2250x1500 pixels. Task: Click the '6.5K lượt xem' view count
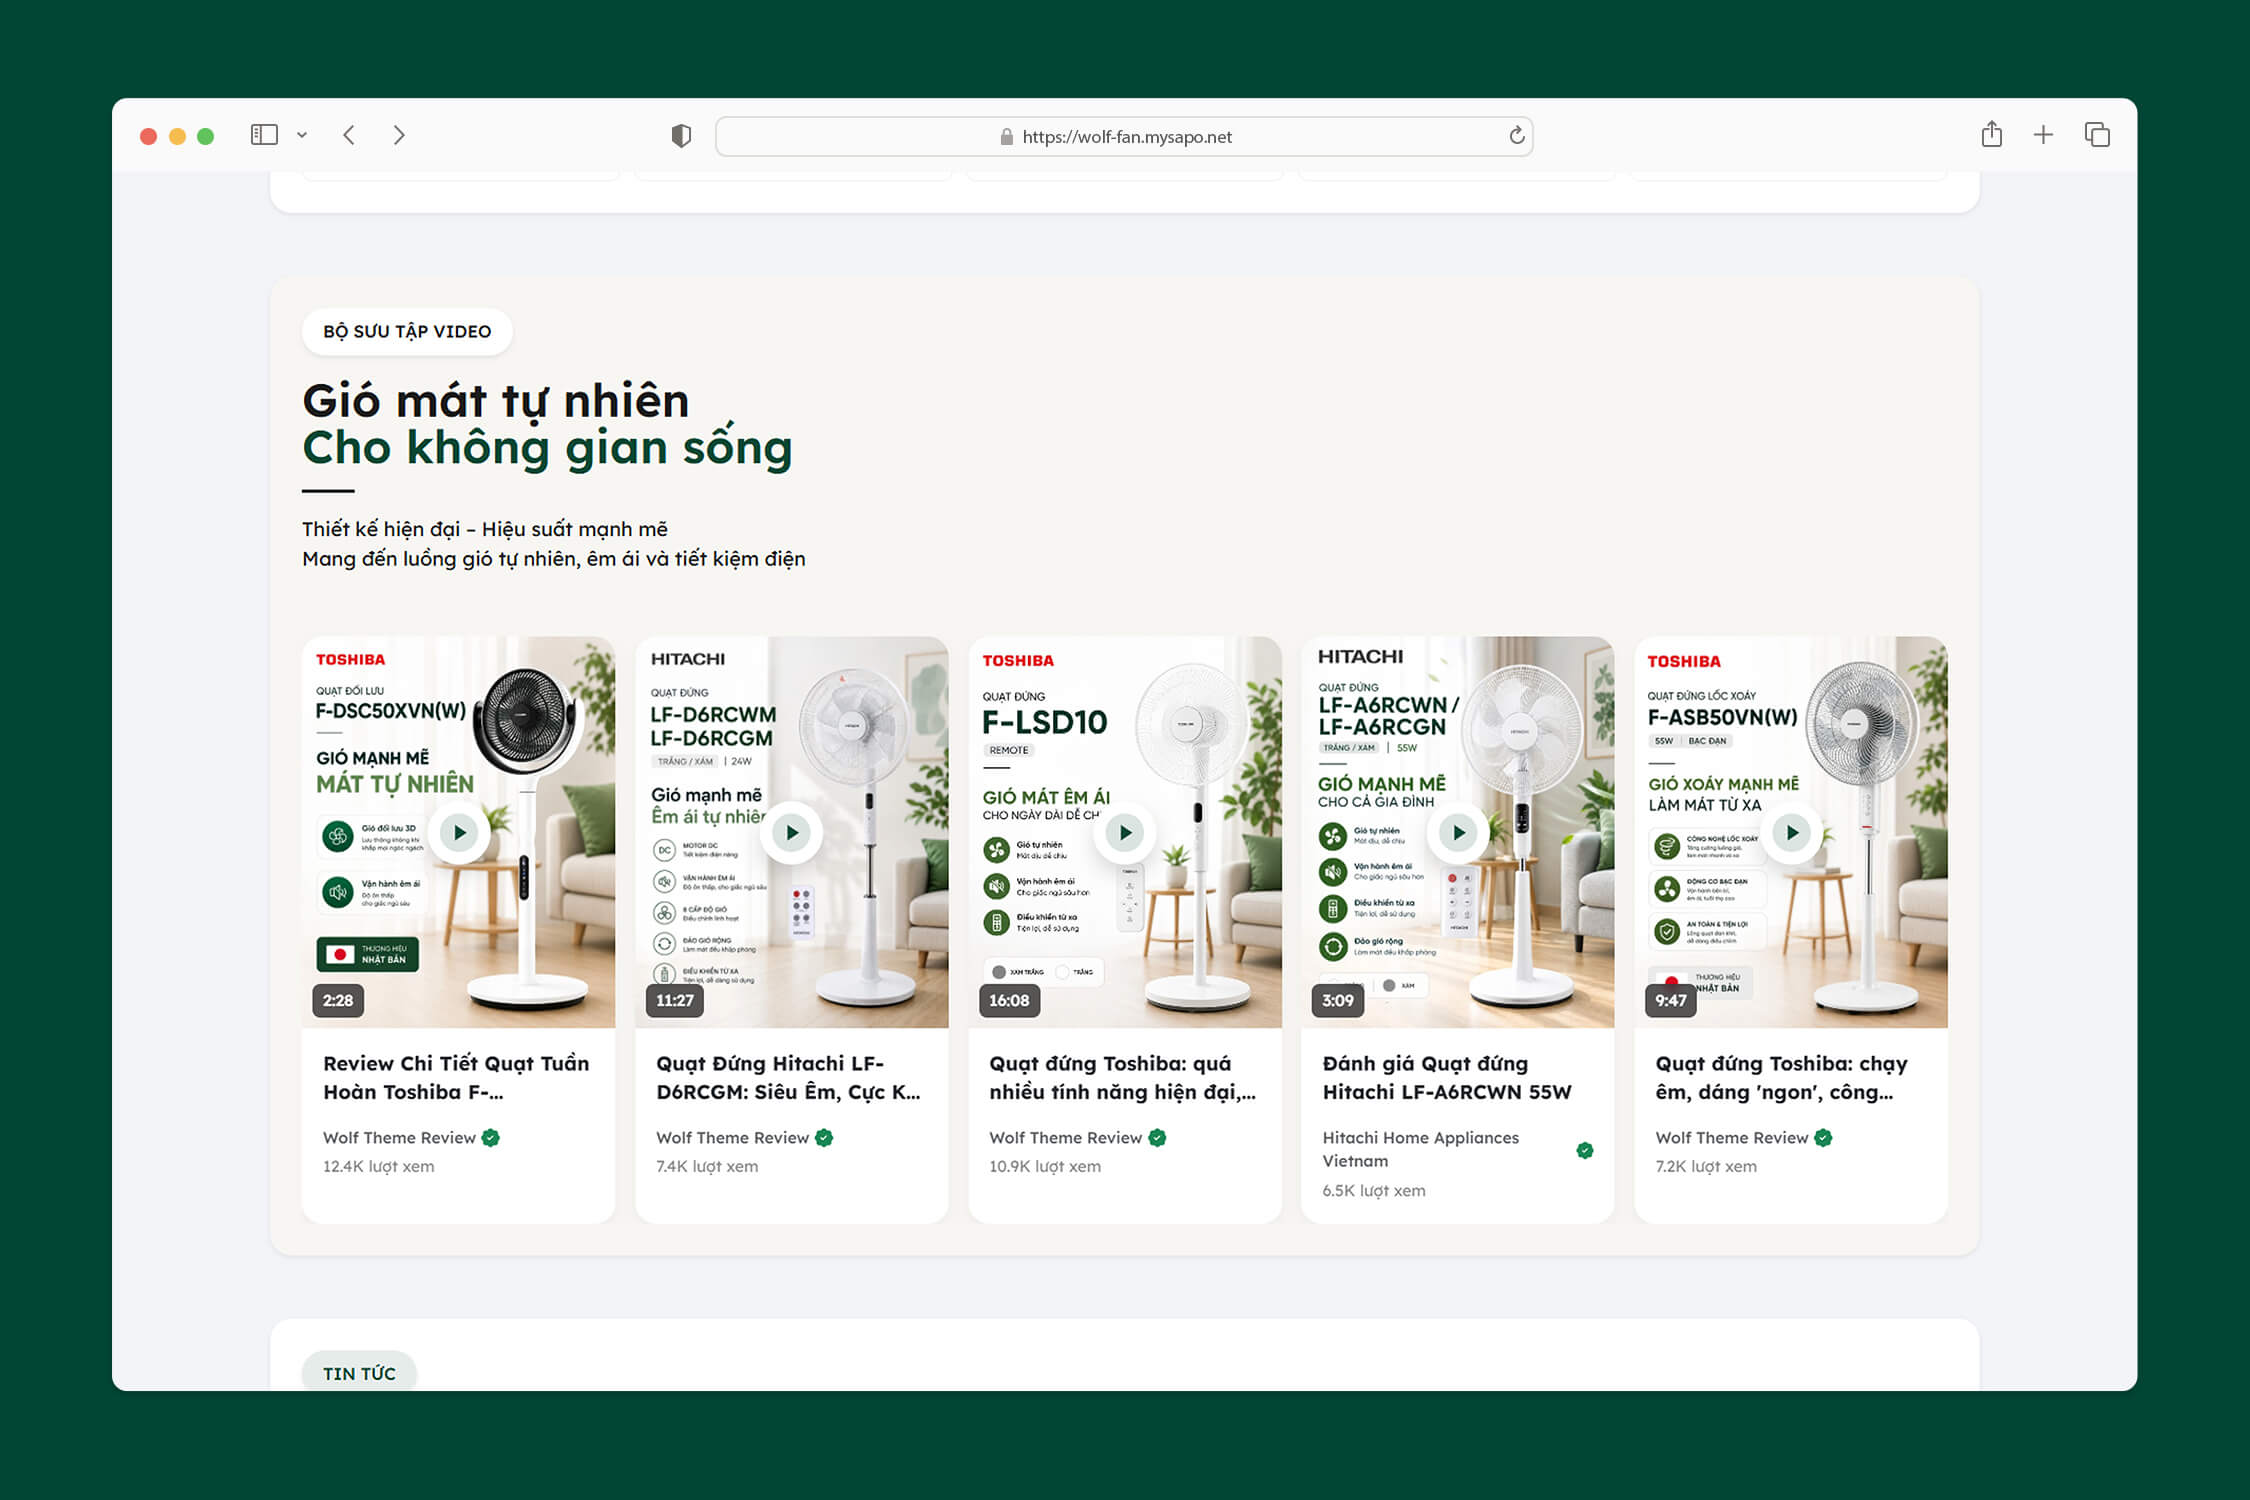[x=1374, y=1190]
